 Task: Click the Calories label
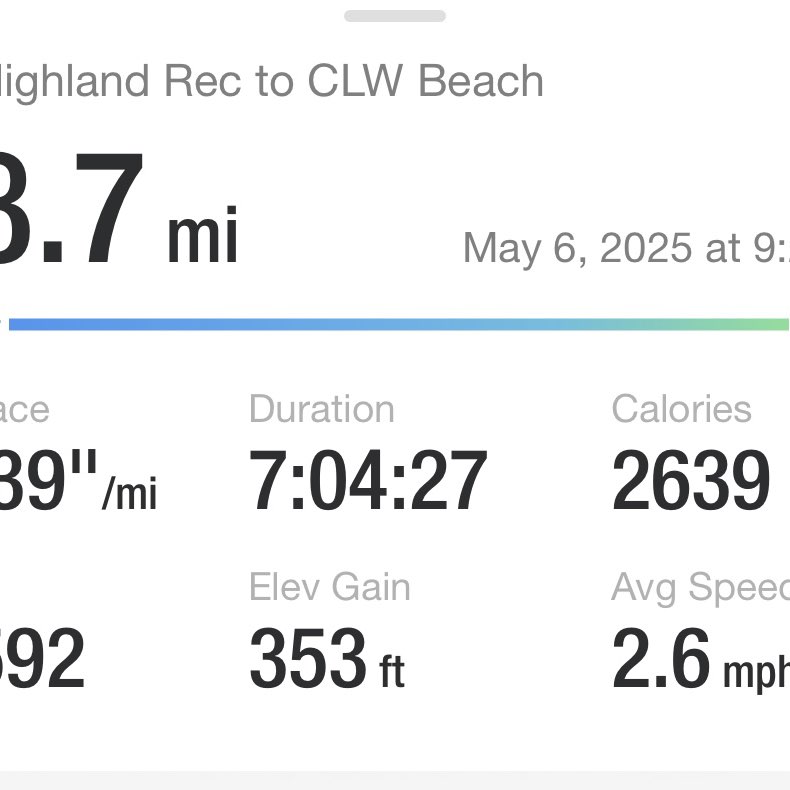[x=681, y=409]
